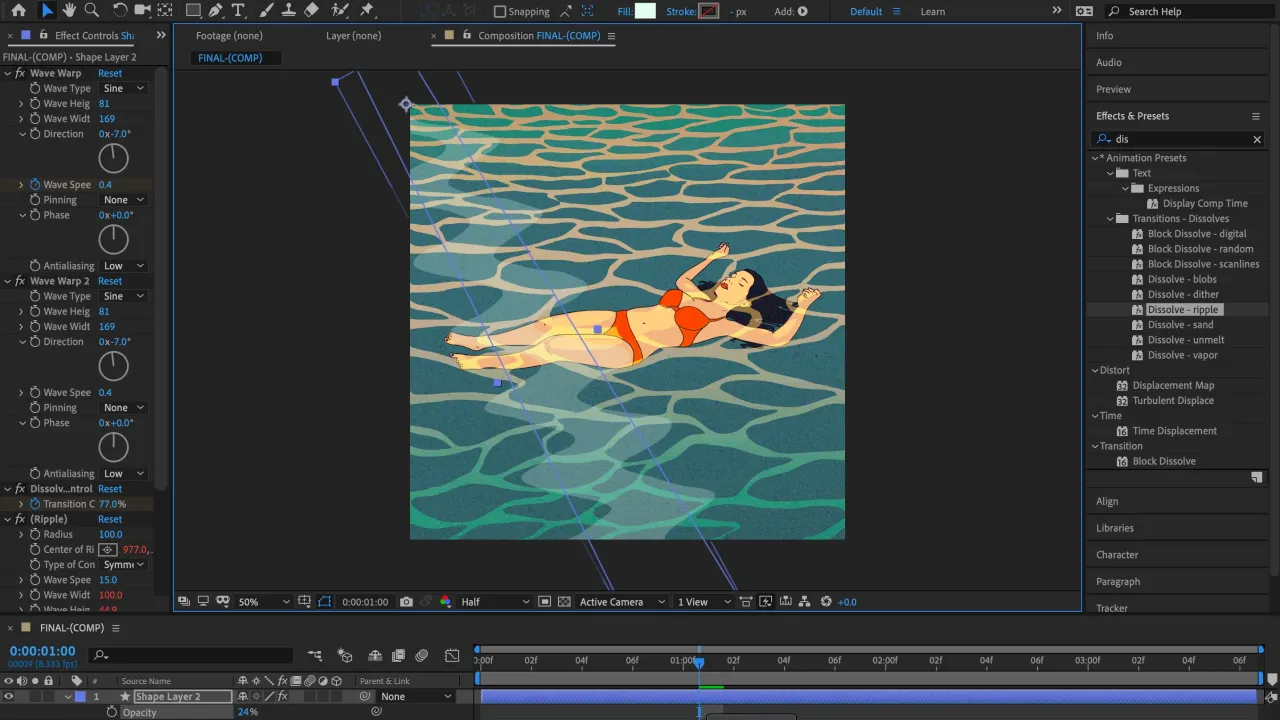Toggle visibility of Shape Layer 2
Screen dimensions: 1280x720
pos(9,697)
